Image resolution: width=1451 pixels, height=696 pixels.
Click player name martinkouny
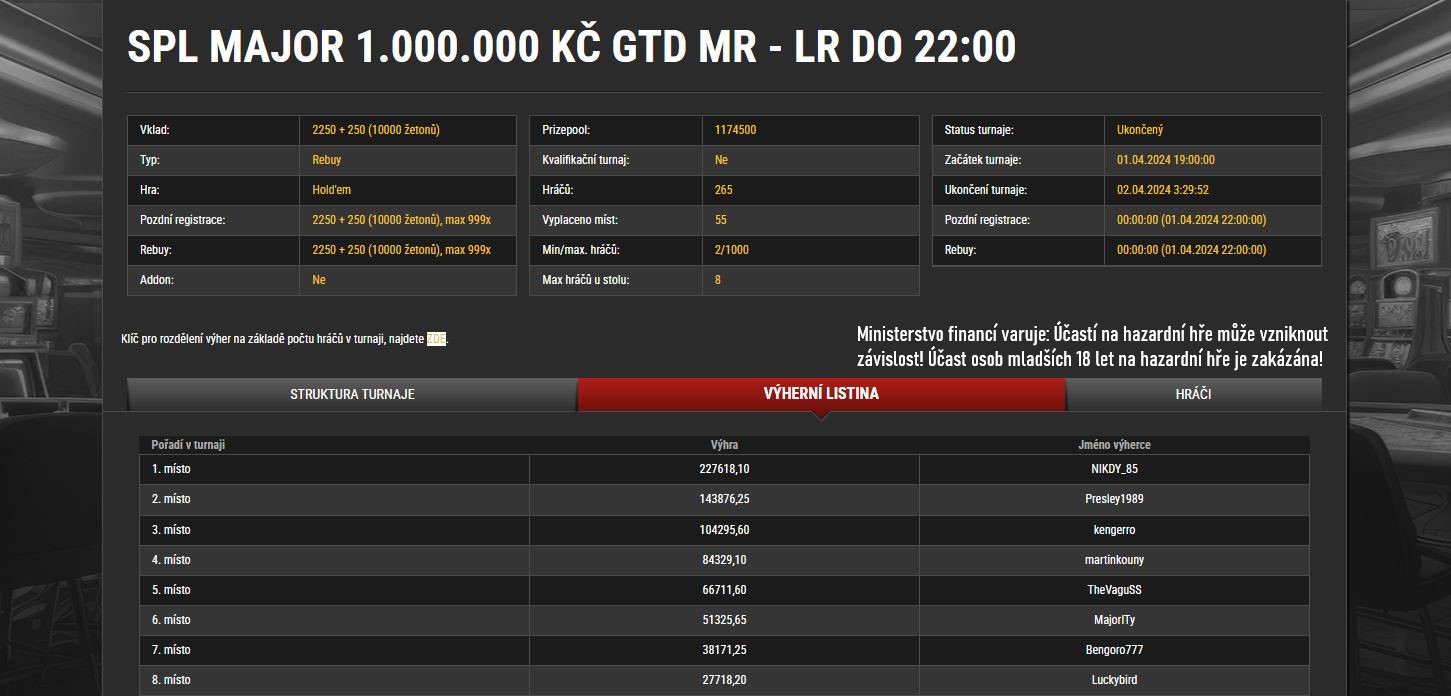pyautogui.click(x=1113, y=560)
